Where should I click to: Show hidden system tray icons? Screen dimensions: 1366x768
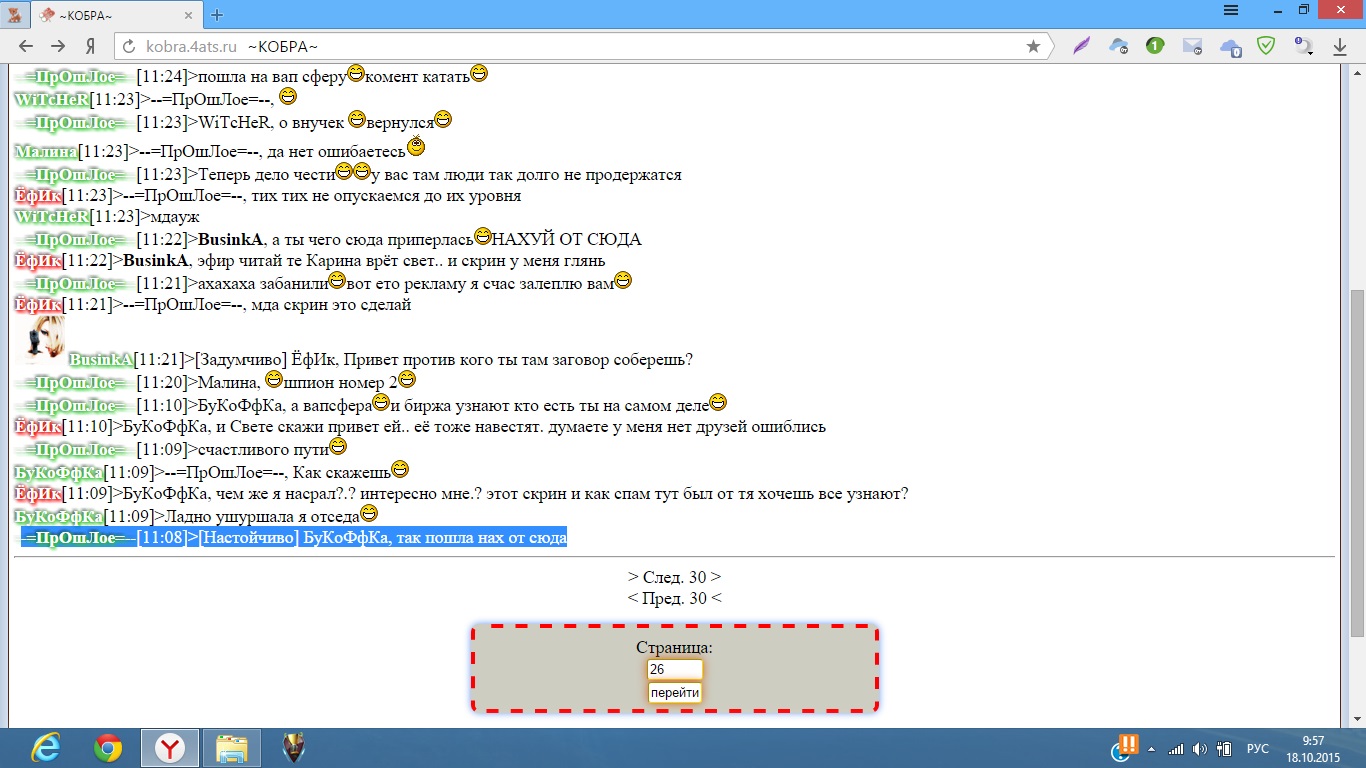click(x=1151, y=749)
